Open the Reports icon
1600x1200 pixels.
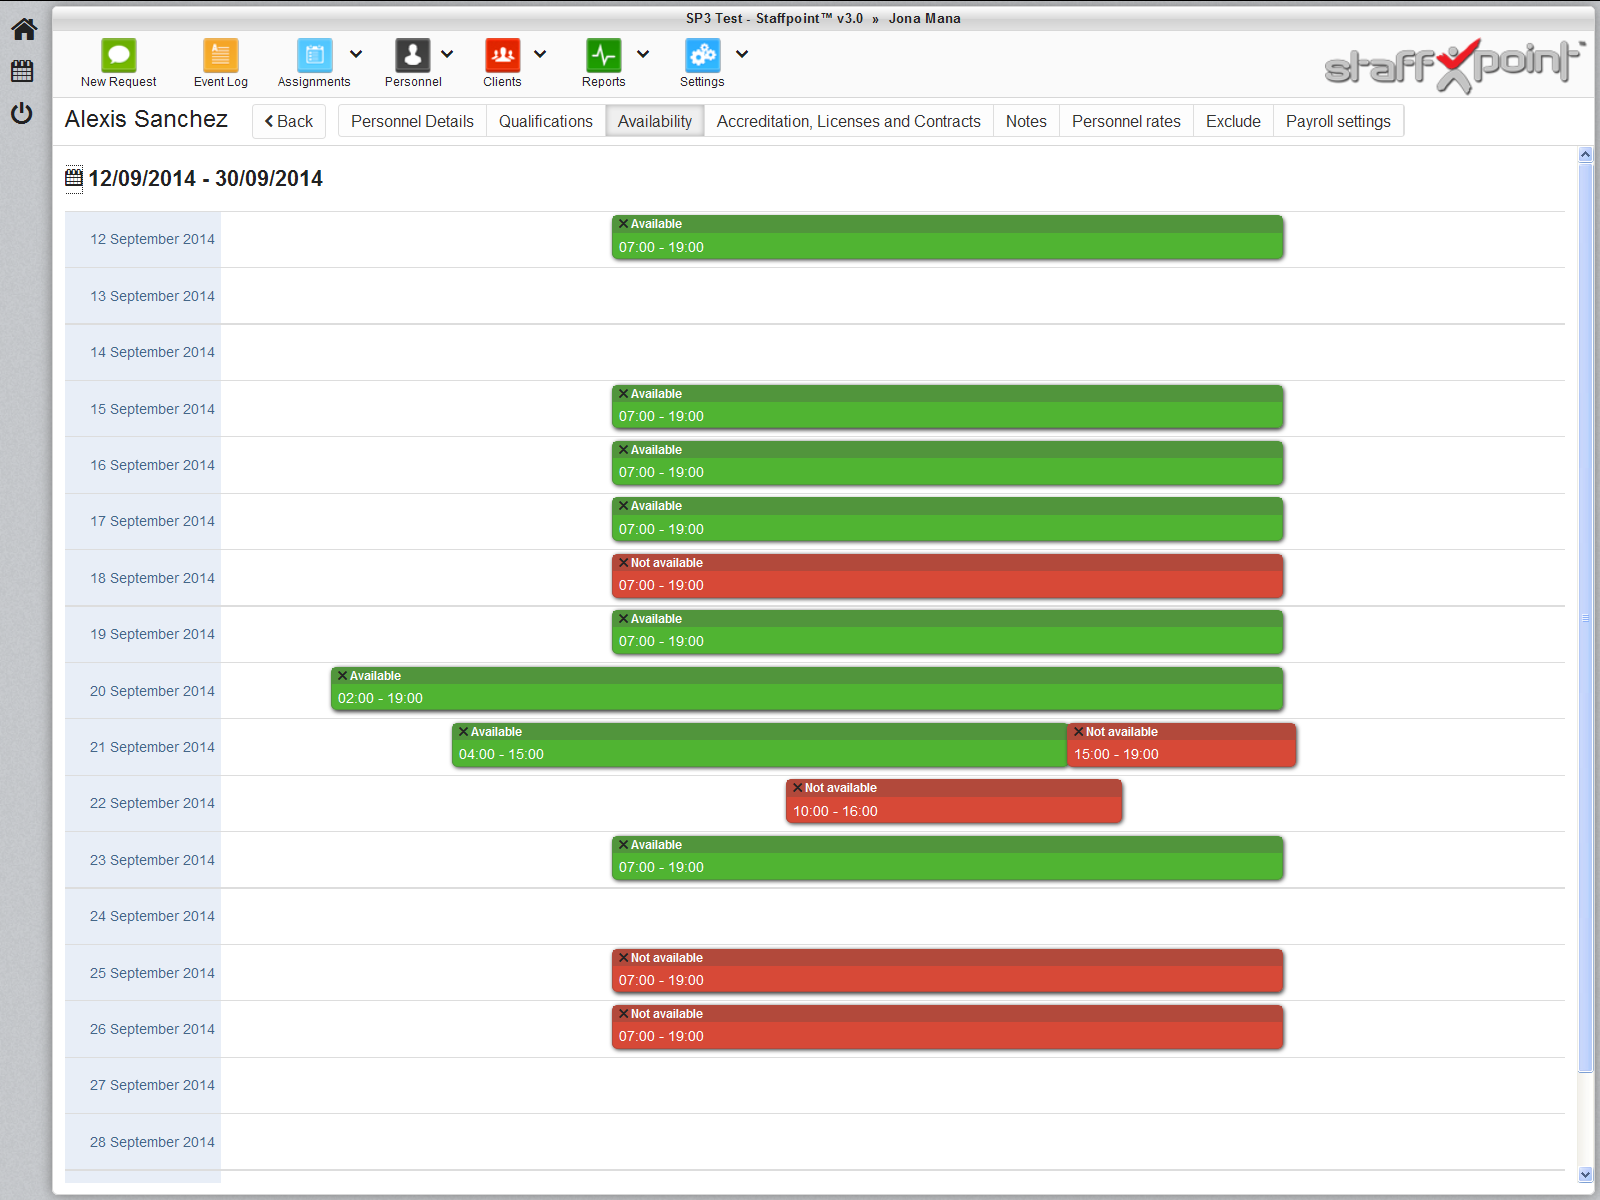click(x=603, y=56)
